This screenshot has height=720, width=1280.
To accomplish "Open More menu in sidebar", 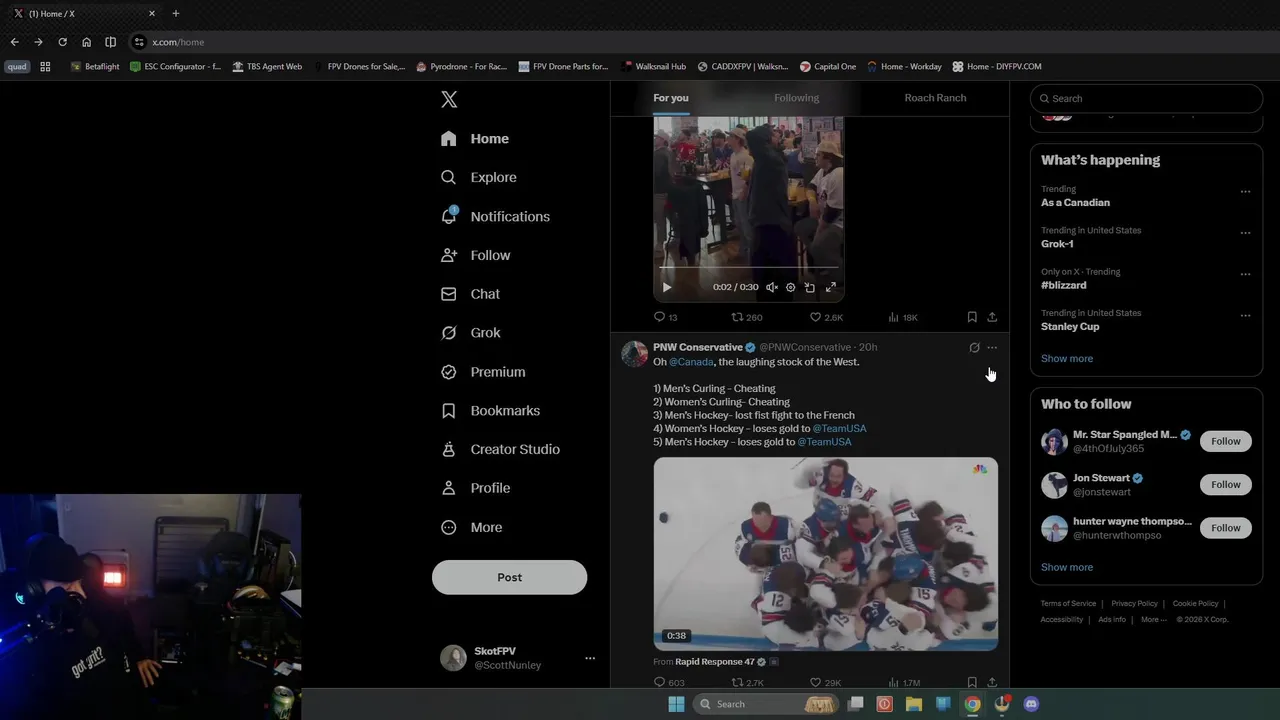I will pyautogui.click(x=472, y=527).
